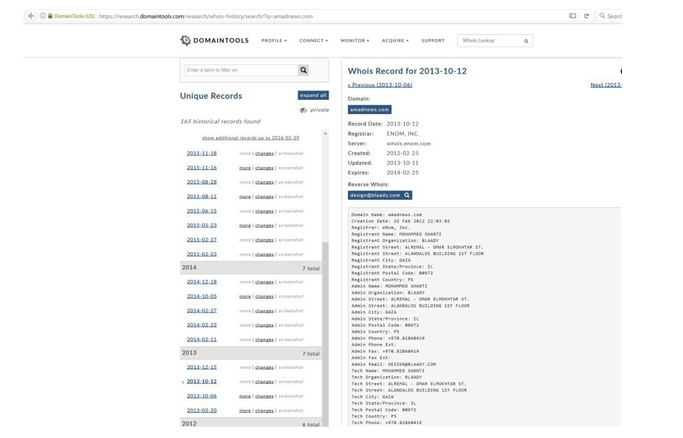The width and height of the screenshot is (683, 438).
Task: Open the 2015-05-23 record
Action: tap(202, 225)
